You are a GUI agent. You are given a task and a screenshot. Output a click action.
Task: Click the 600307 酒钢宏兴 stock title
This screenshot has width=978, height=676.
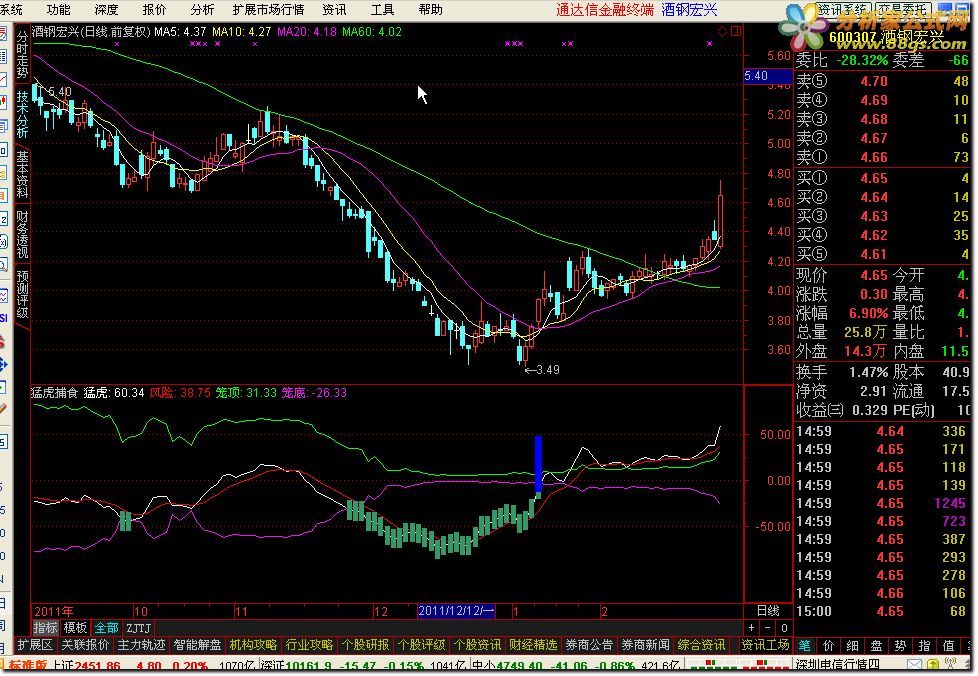click(x=886, y=37)
